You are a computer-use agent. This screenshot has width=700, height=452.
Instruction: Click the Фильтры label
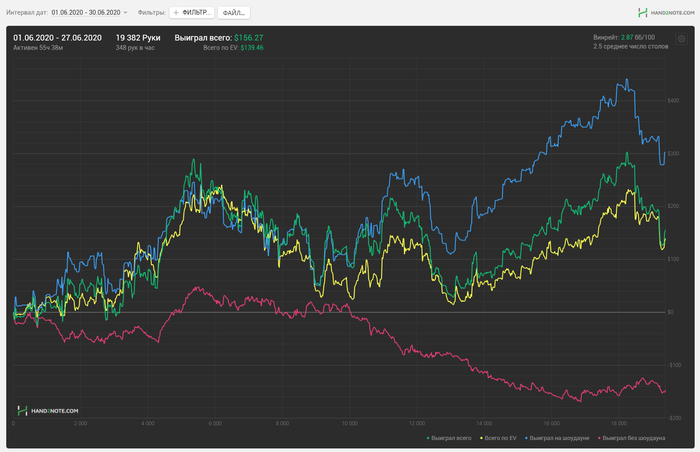[x=151, y=13]
